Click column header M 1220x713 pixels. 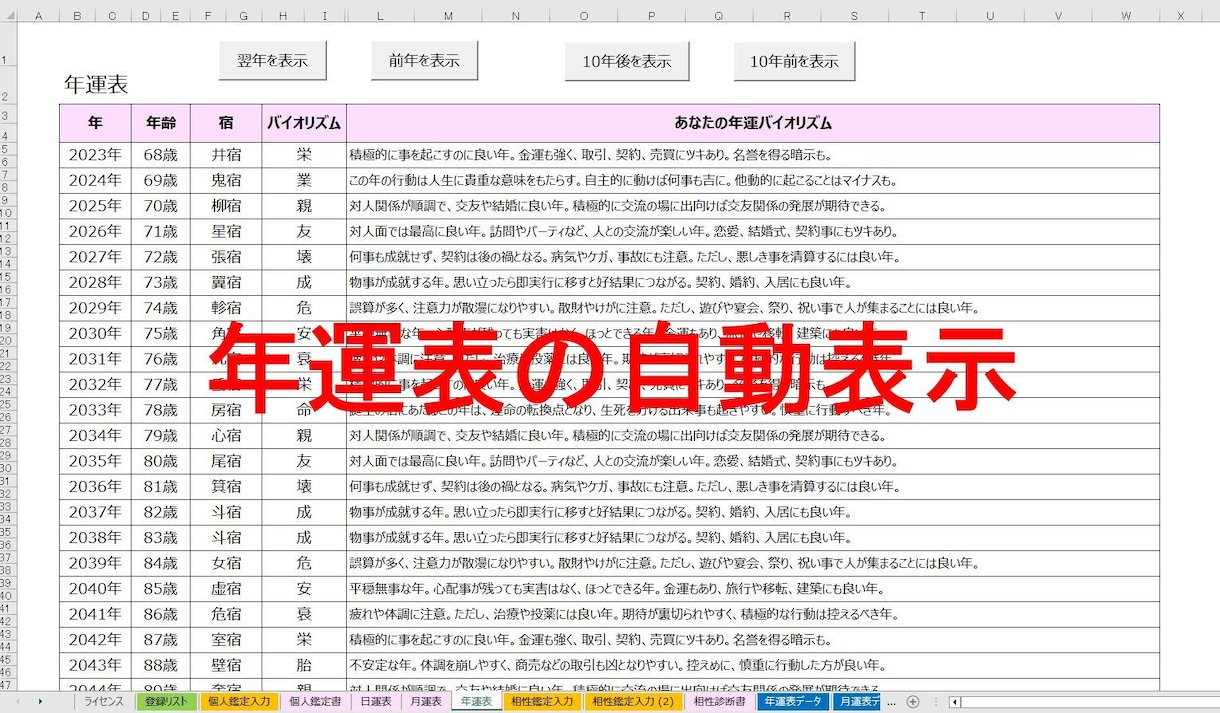click(447, 15)
